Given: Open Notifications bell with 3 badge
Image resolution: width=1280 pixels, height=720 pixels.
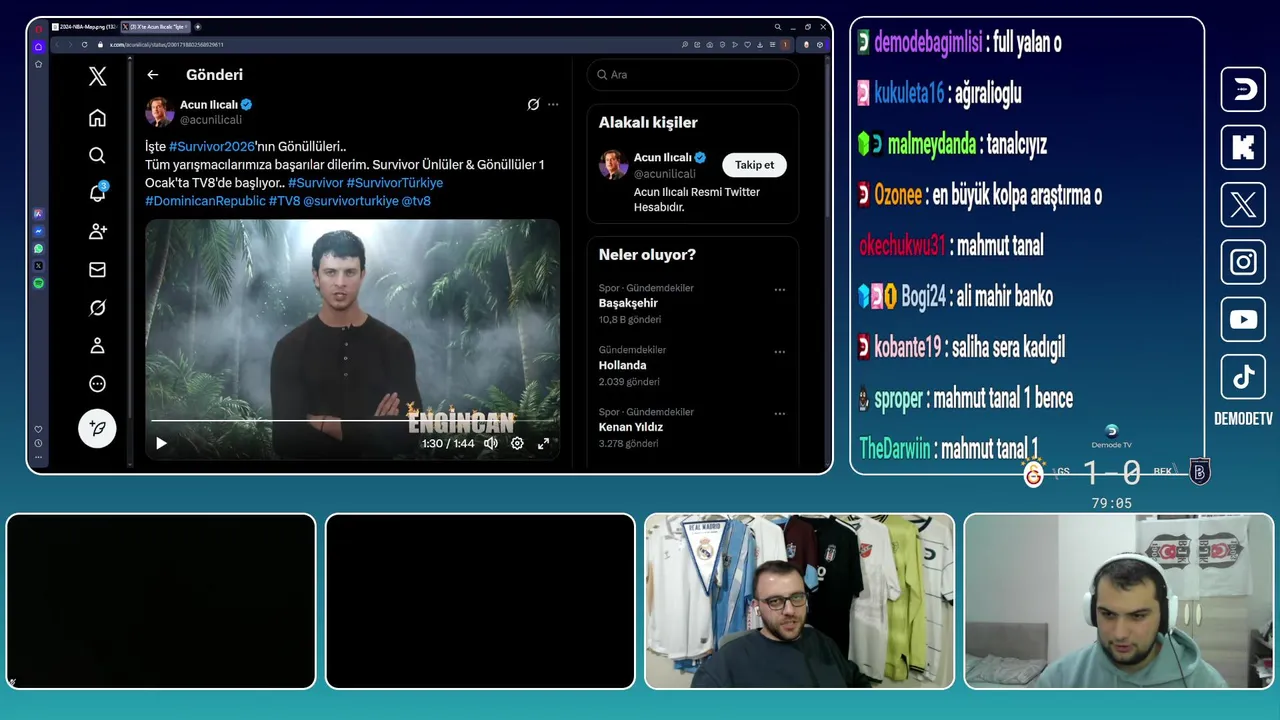Looking at the screenshot, I should click(97, 193).
